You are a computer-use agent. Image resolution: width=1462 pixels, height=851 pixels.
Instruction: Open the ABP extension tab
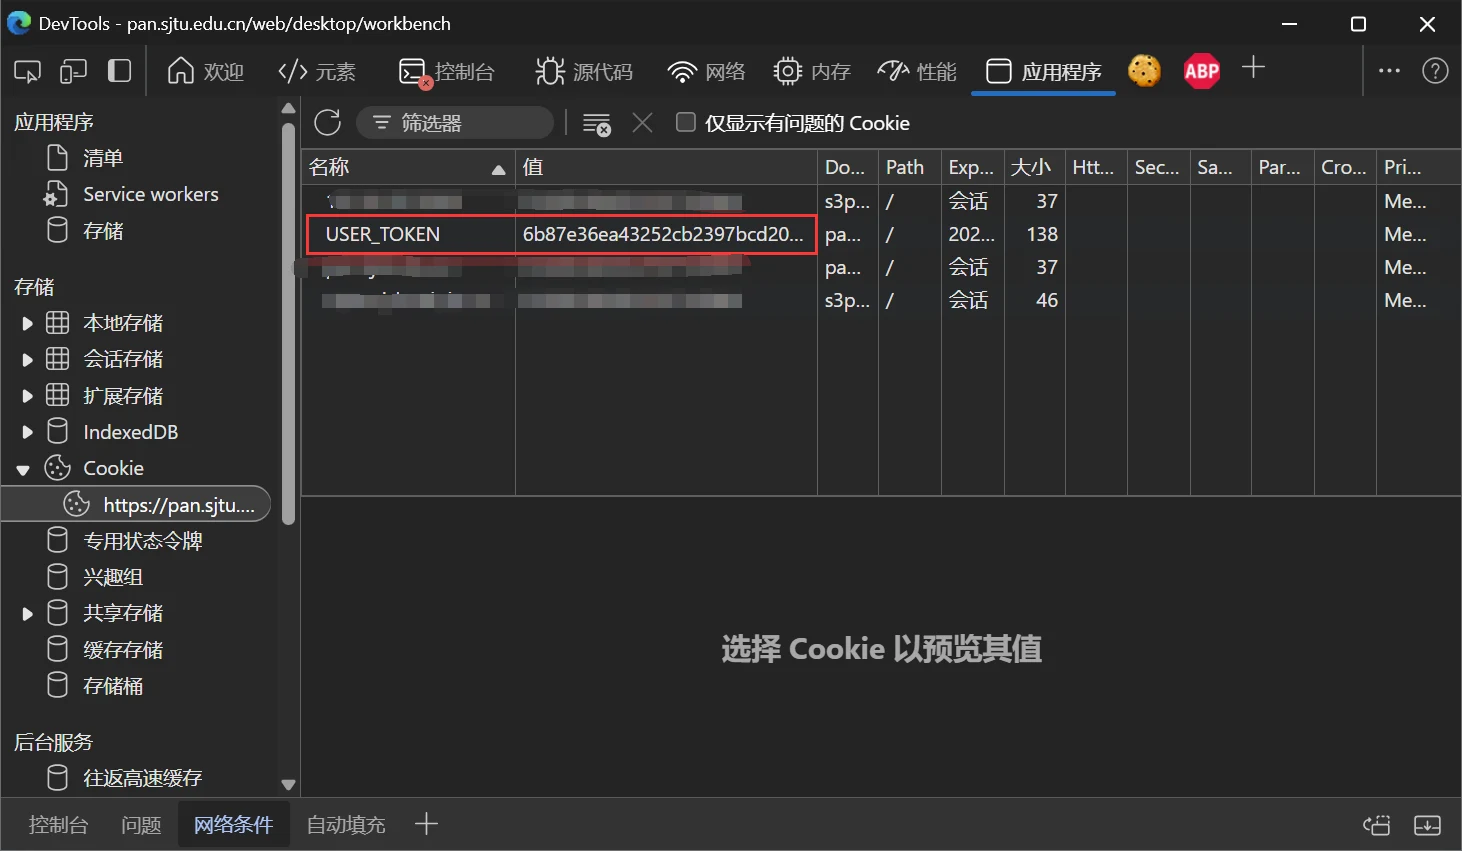click(x=1202, y=71)
